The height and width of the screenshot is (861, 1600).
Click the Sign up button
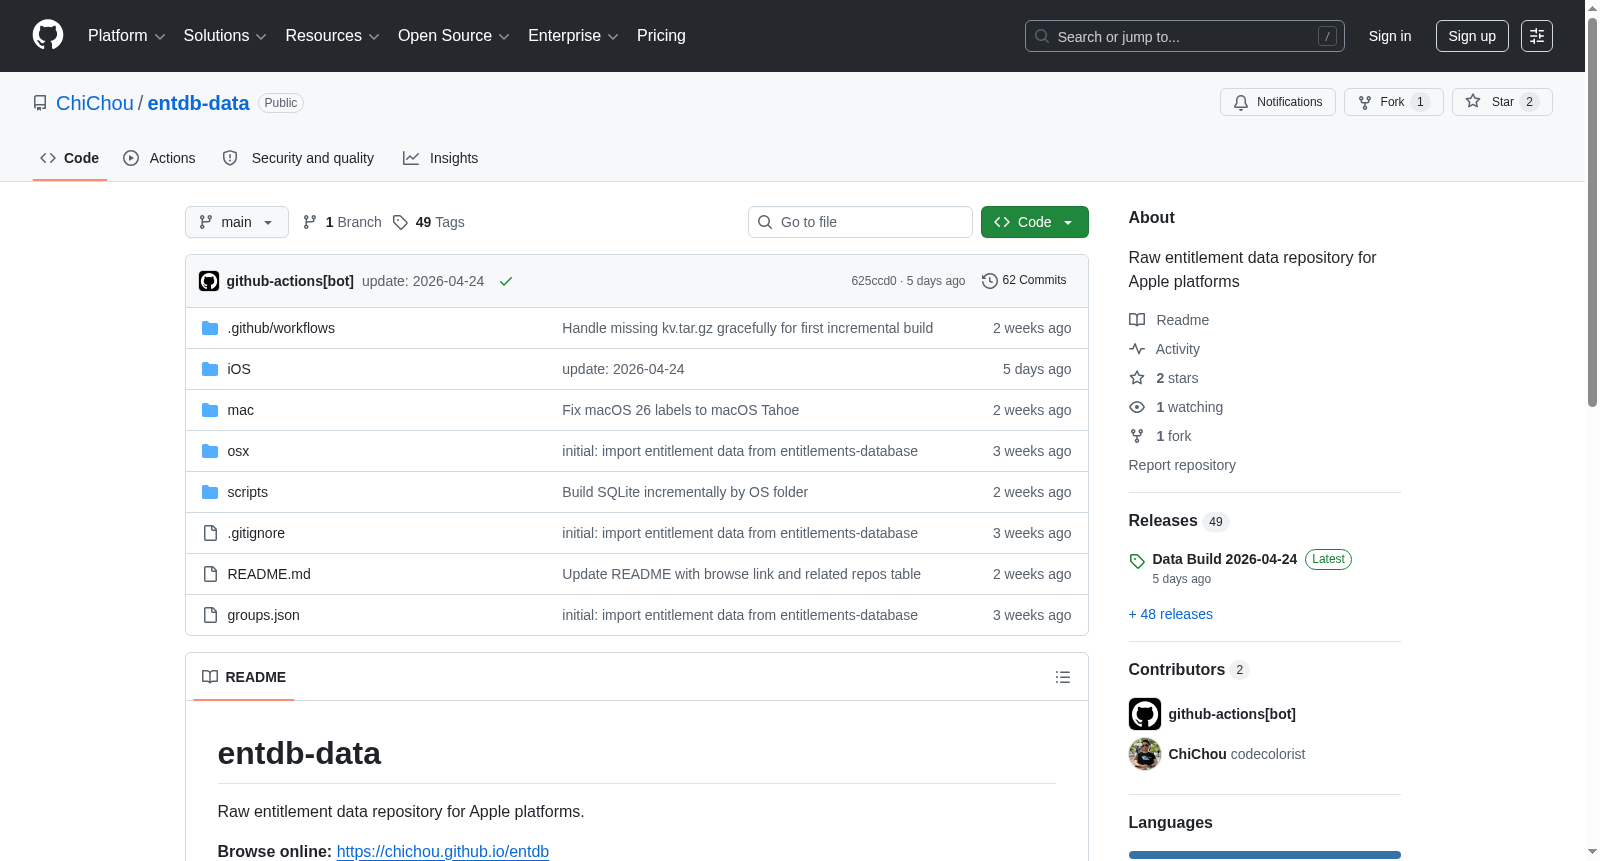(x=1472, y=36)
